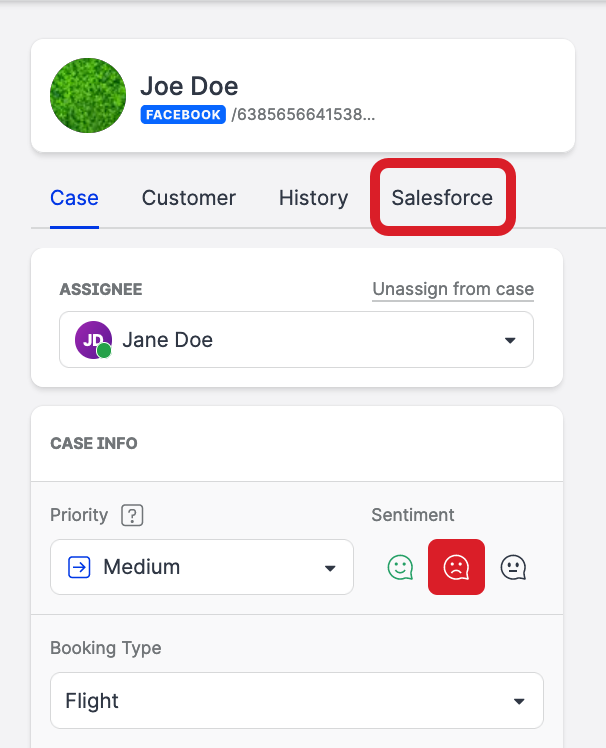606x748 pixels.
Task: Click the truncated Facebook ID text
Action: (303, 115)
